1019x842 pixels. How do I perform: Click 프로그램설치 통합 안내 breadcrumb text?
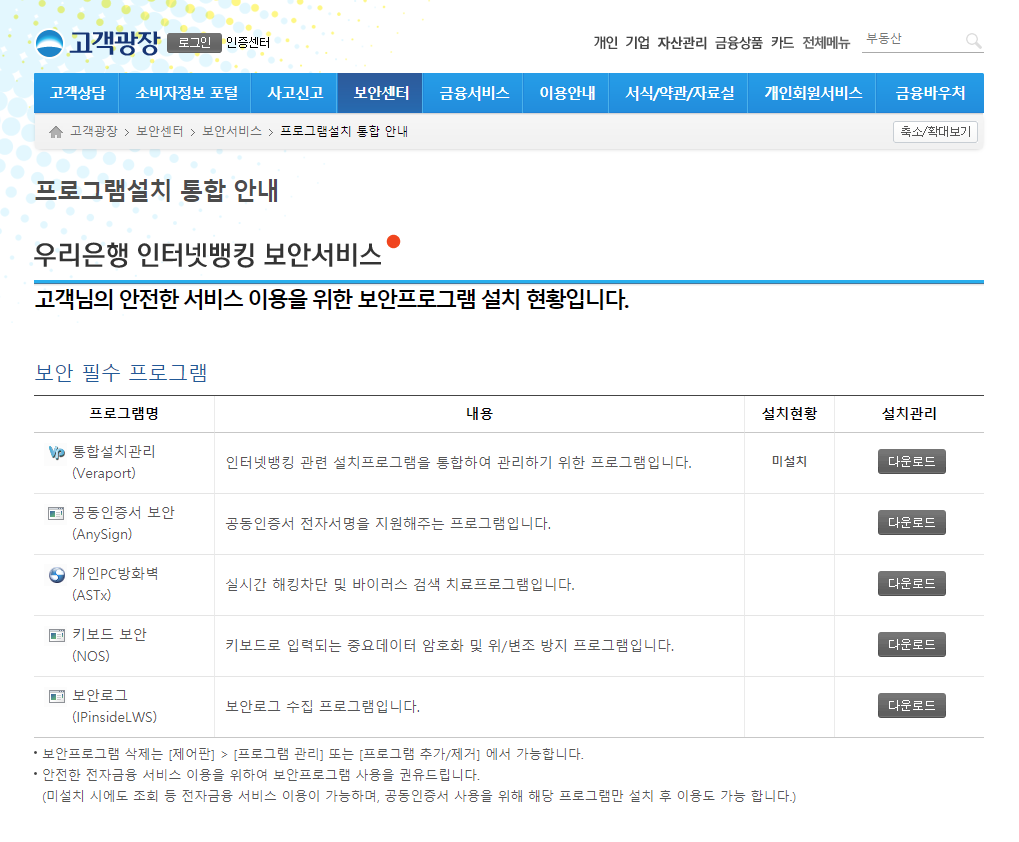[344, 131]
